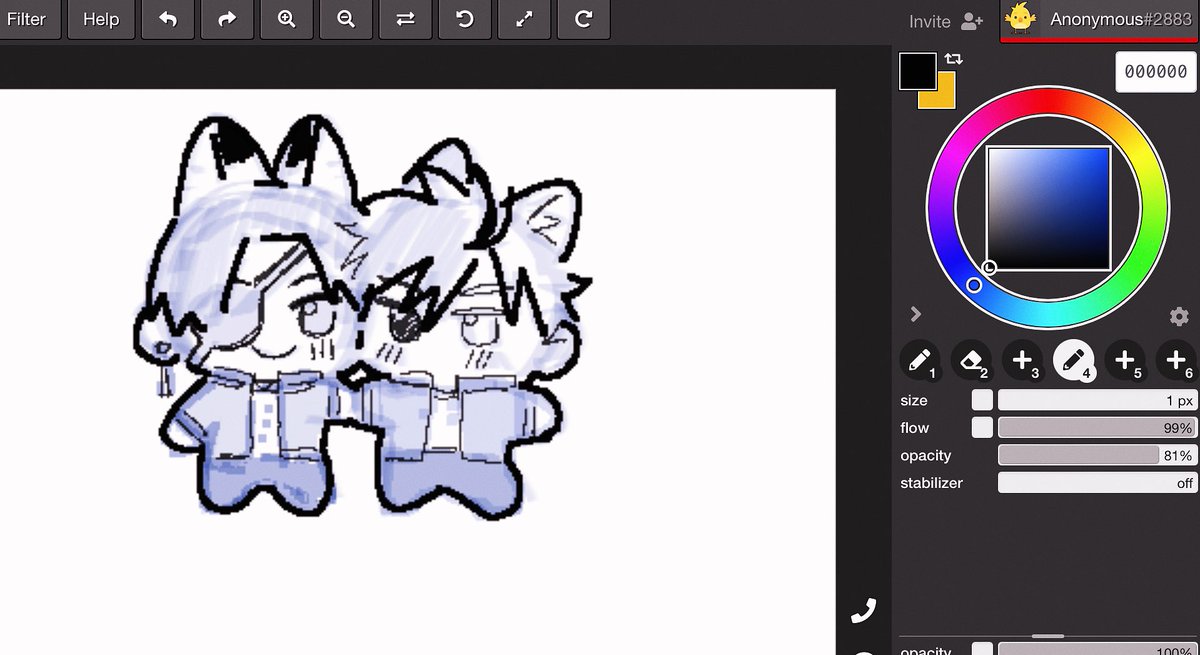Rotate canvas counterclockwise
Viewport: 1200px width, 655px height.
coord(465,19)
